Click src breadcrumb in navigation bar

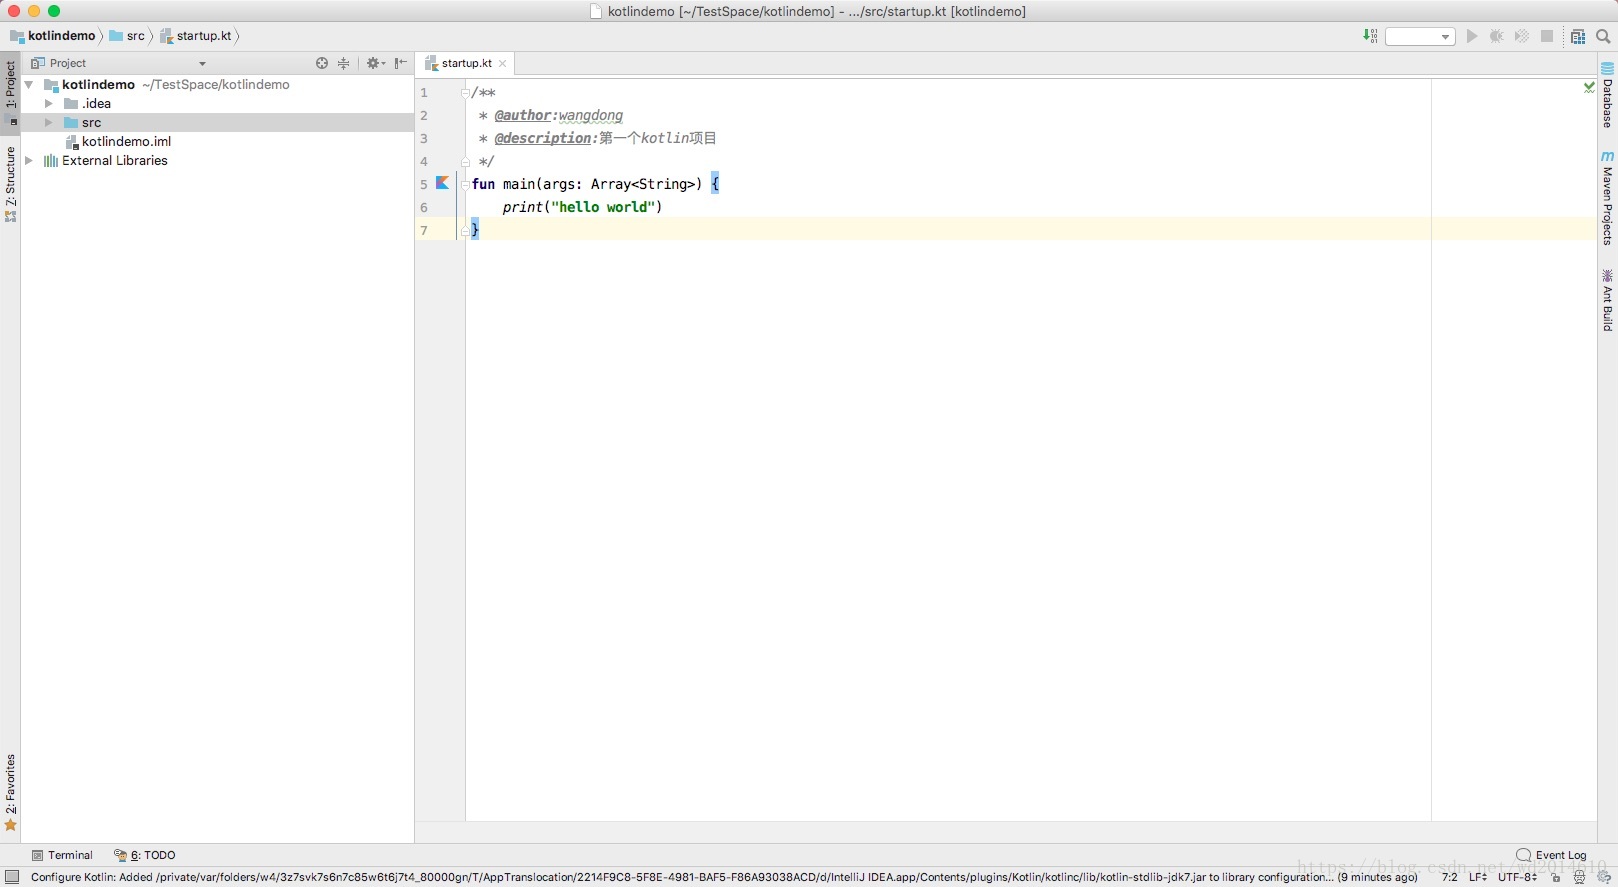coord(127,36)
